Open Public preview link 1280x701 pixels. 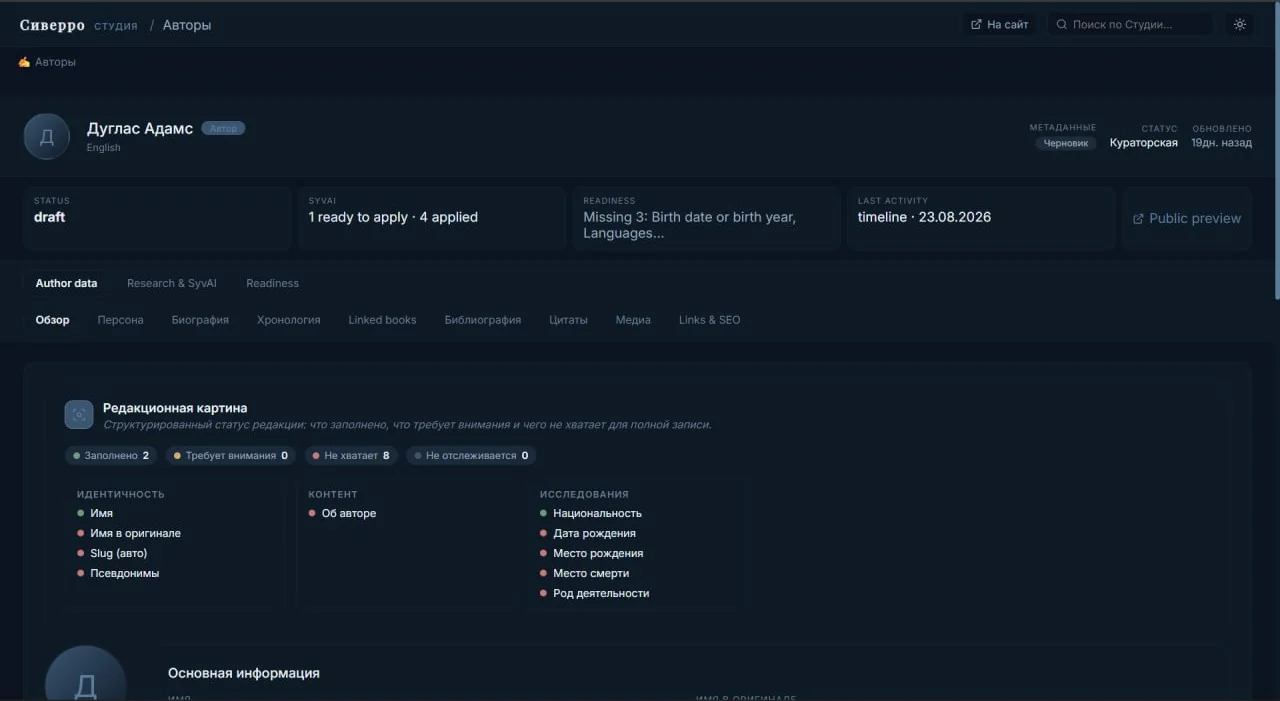(x=1187, y=218)
